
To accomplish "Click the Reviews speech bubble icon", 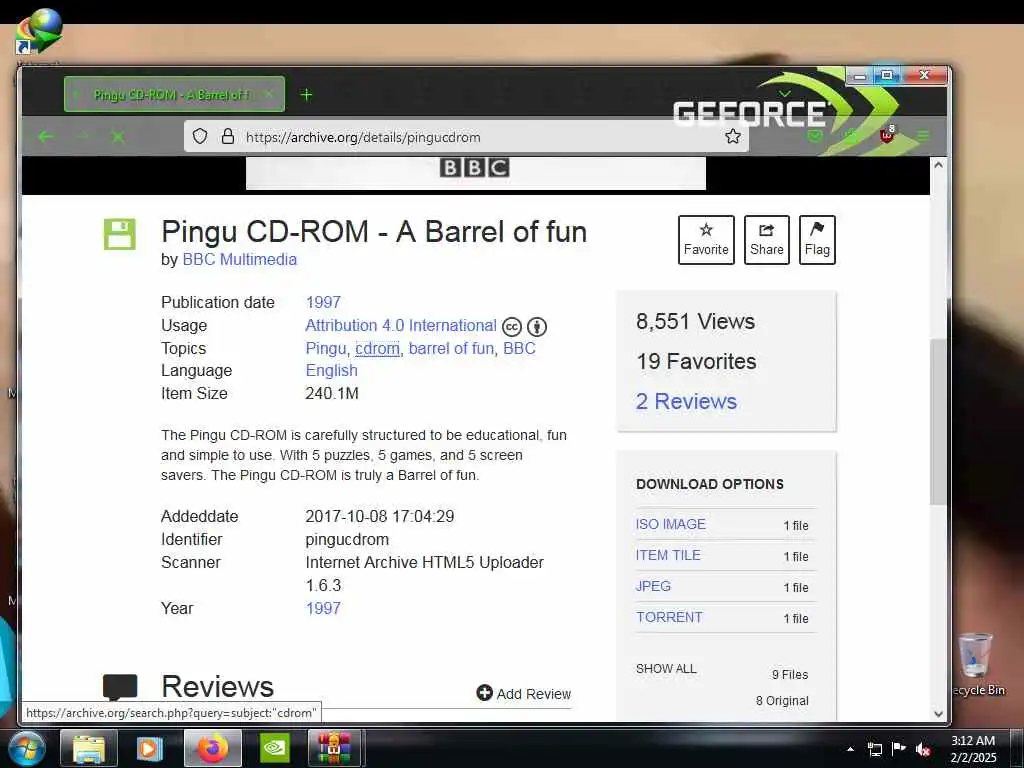I will [x=120, y=687].
